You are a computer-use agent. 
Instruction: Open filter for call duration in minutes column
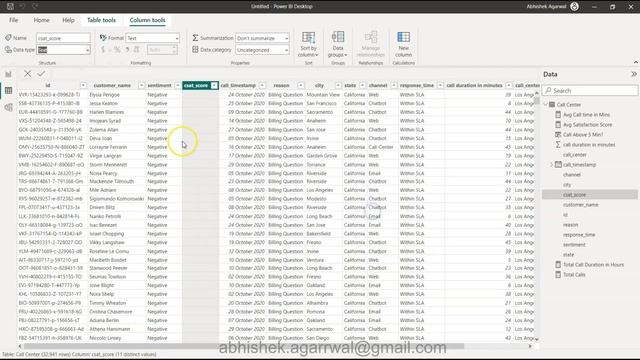coord(509,85)
